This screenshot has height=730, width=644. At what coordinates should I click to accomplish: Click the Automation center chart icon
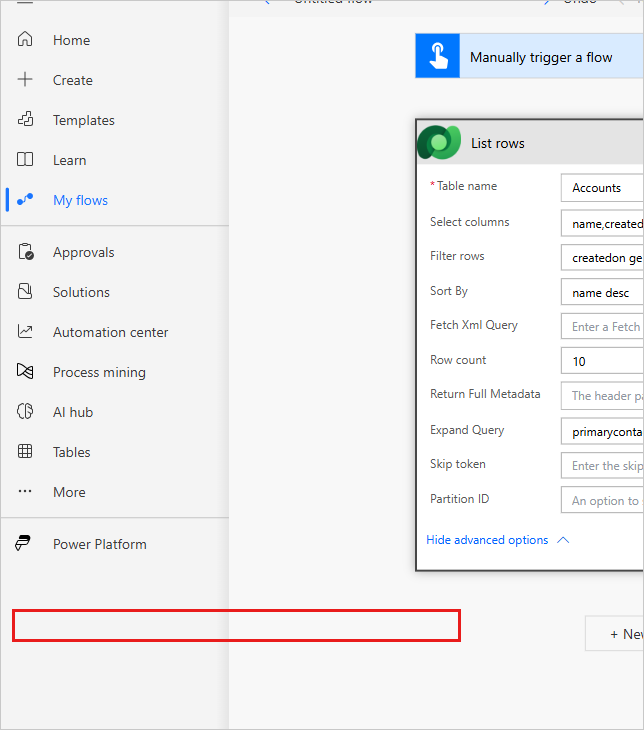pos(25,331)
